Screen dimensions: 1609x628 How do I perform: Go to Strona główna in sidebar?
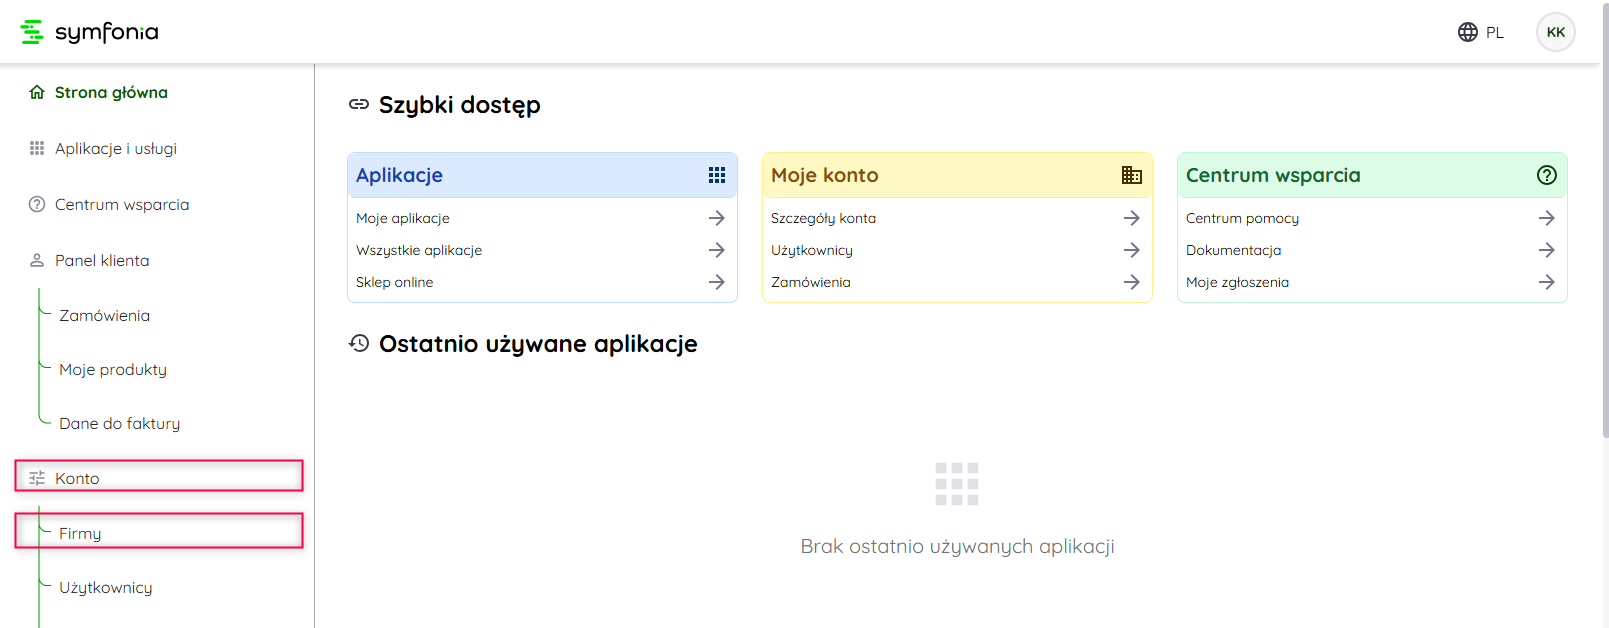tap(111, 92)
